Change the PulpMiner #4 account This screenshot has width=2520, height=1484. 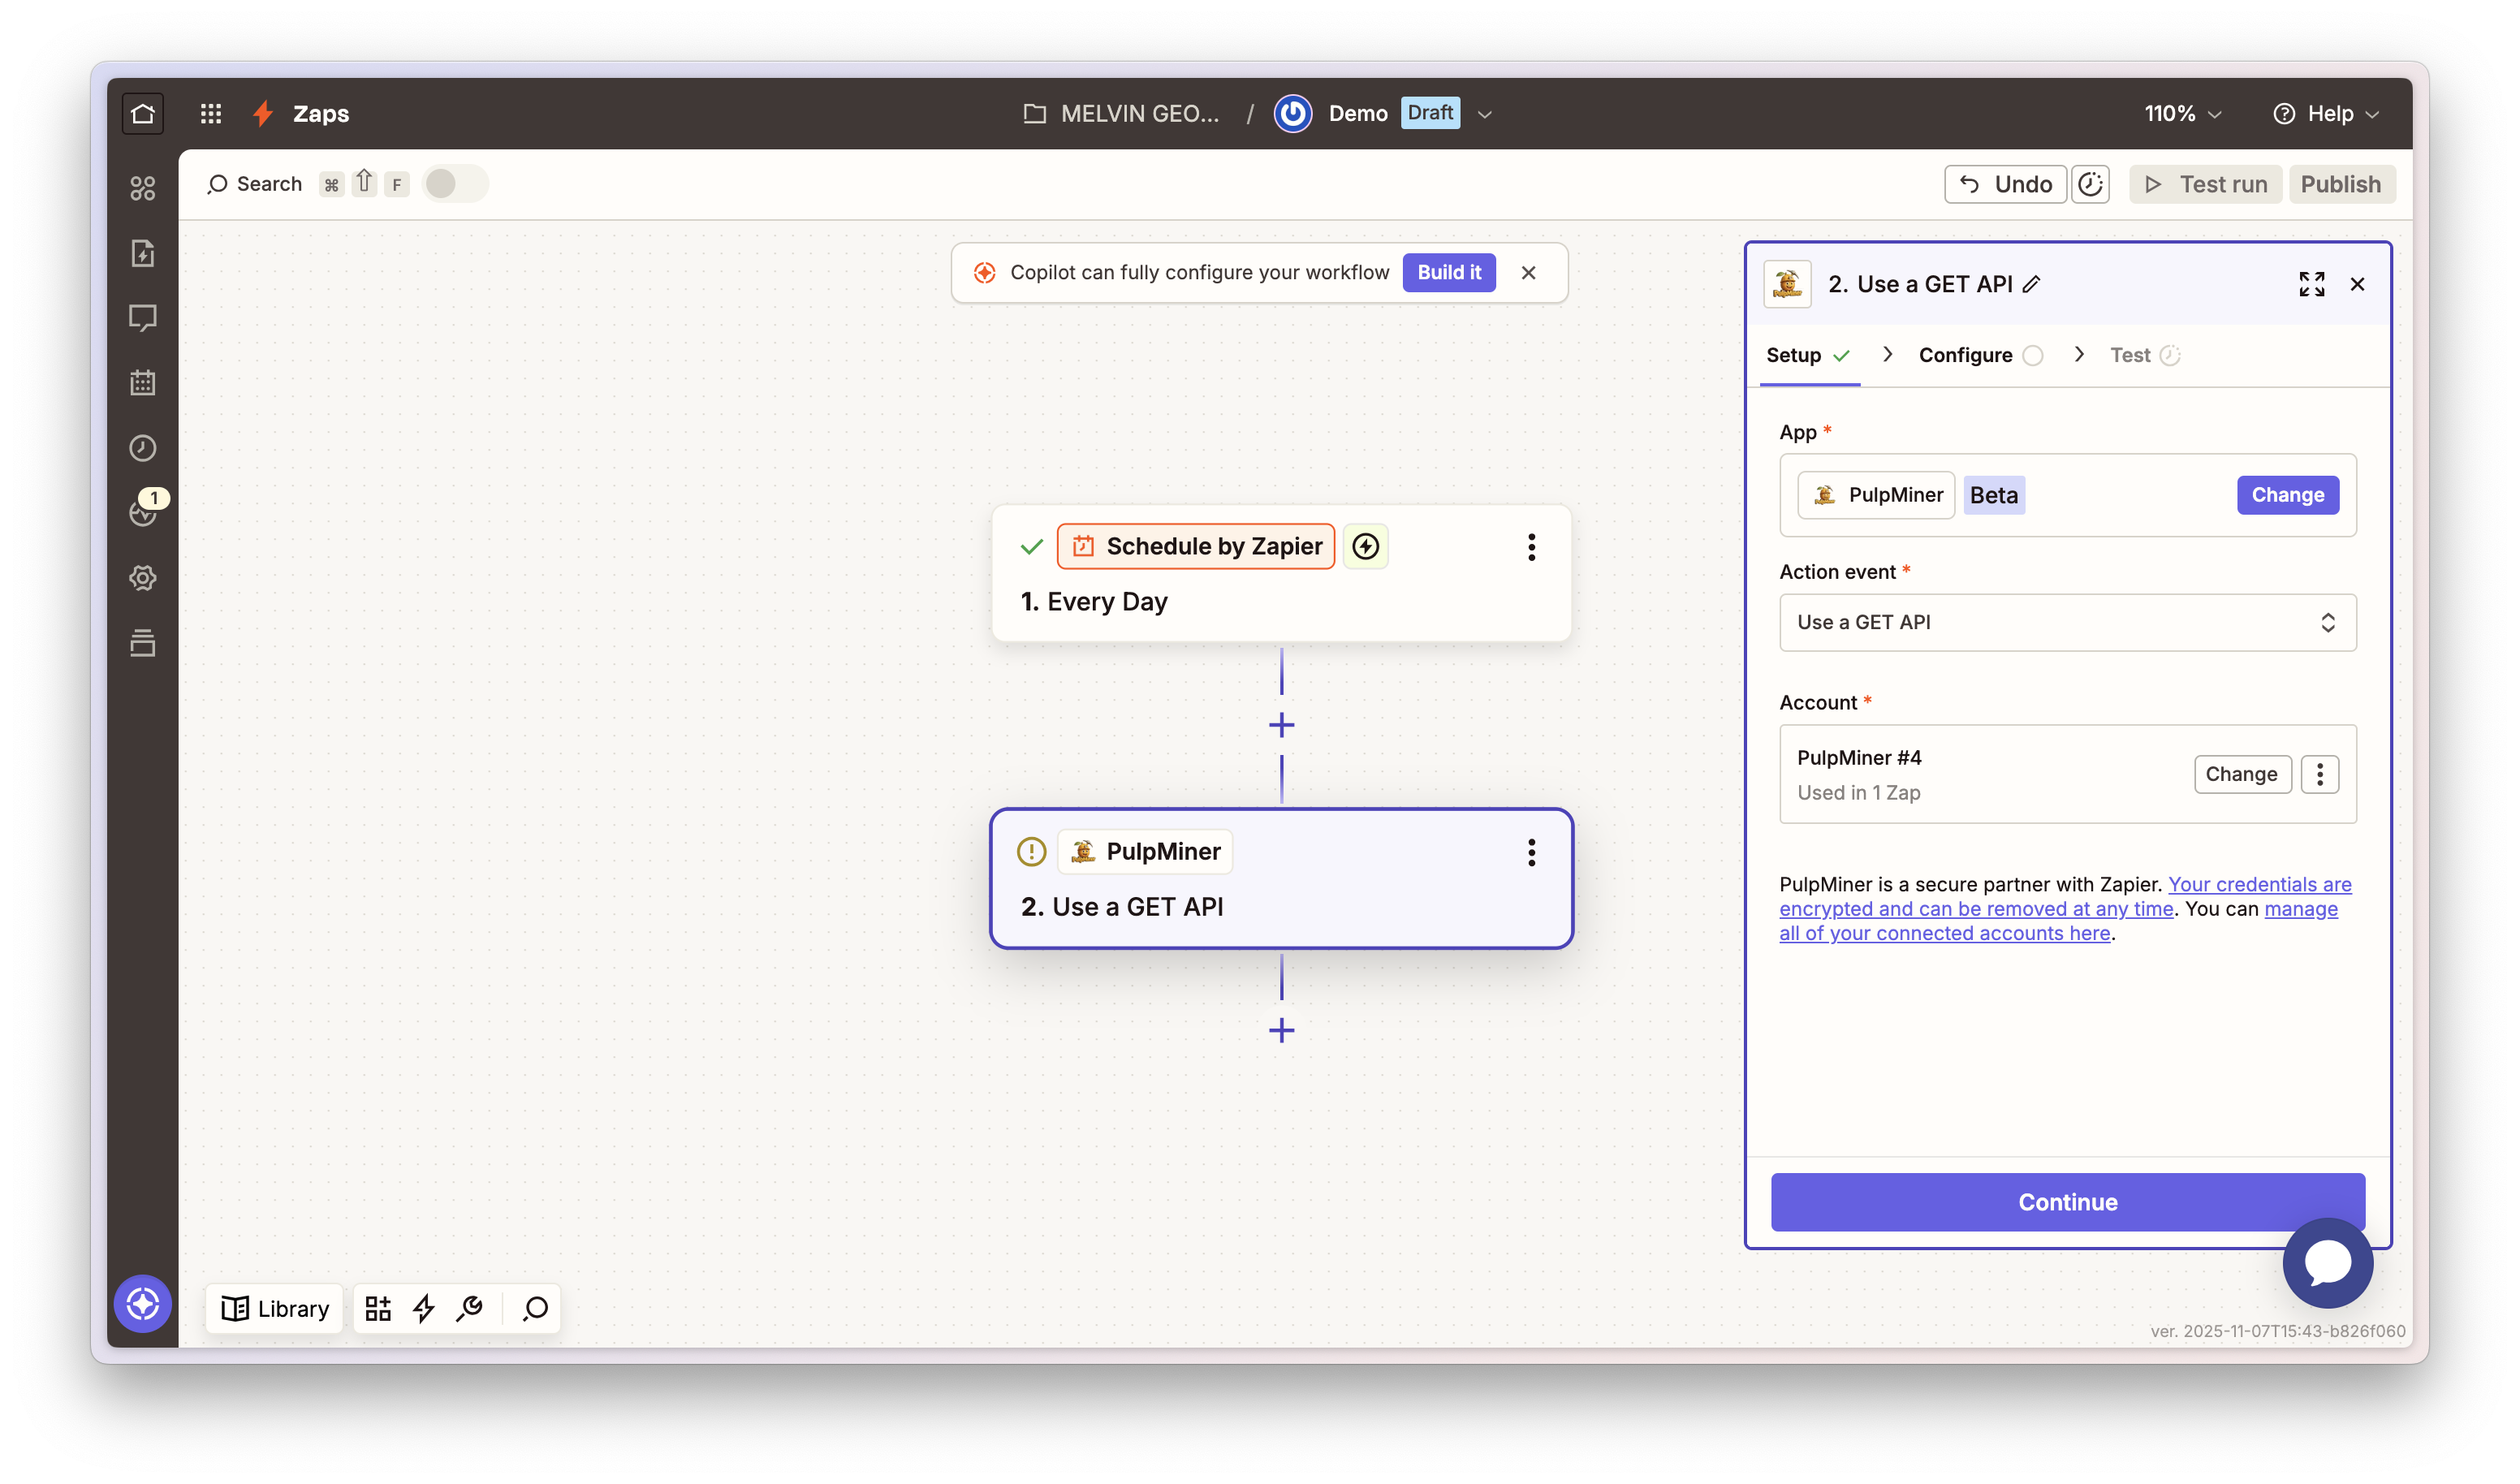2242,774
